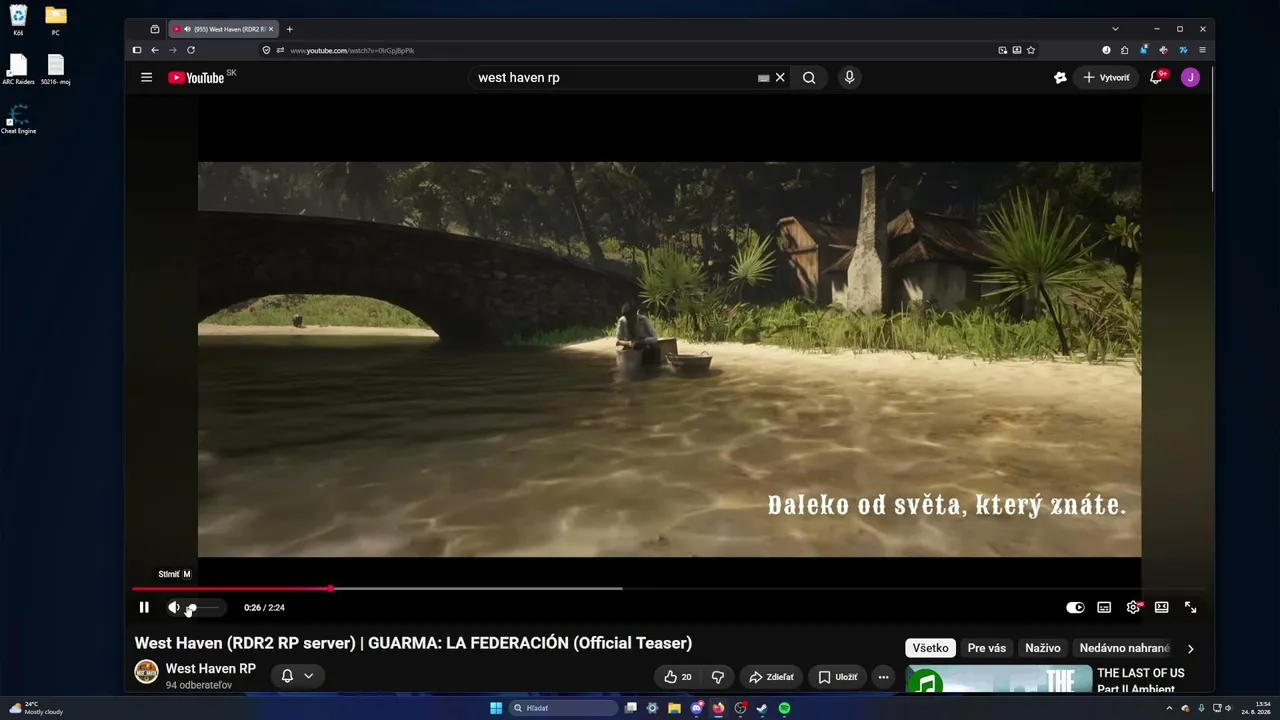Image resolution: width=1280 pixels, height=720 pixels.
Task: Open 'THE LAST OF US Part II Ambient' recommended video
Action: tap(1141, 681)
